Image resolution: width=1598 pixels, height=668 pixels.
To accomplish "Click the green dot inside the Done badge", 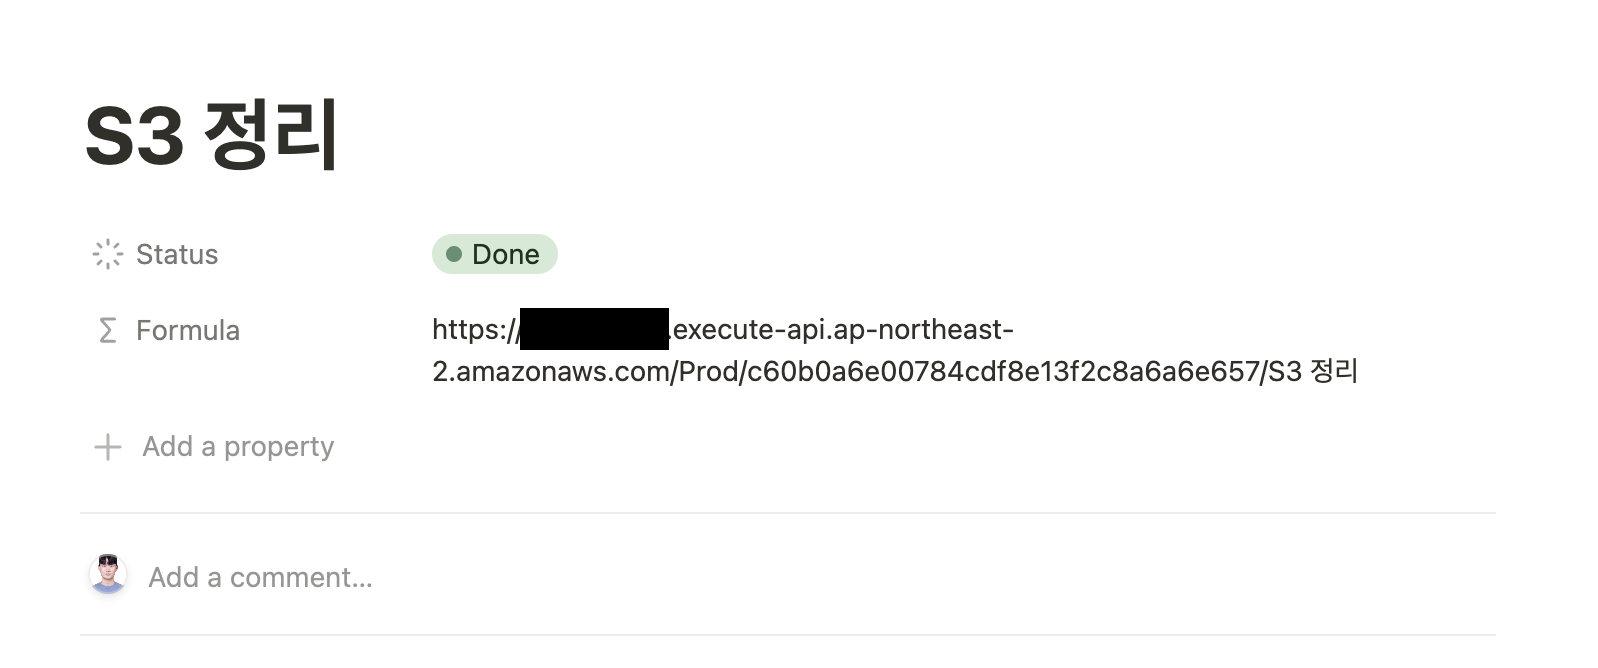I will click(454, 254).
